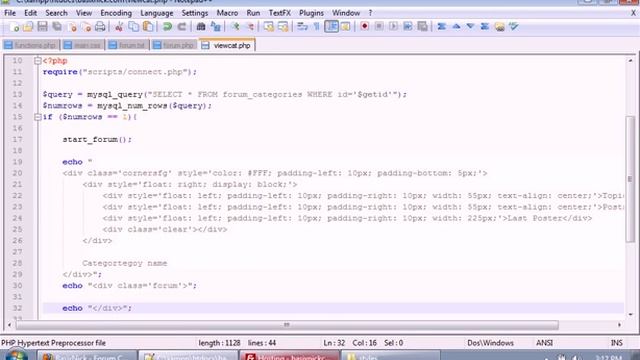The image size is (640, 360).
Task: Click the scroll down arrow of editor
Action: click(x=631, y=314)
